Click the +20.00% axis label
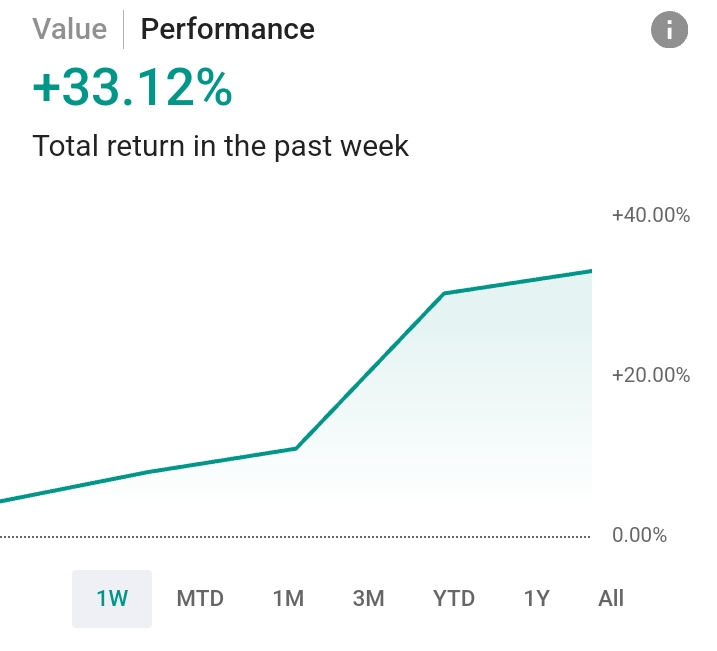Screen dimensions: 717x651 (651, 375)
